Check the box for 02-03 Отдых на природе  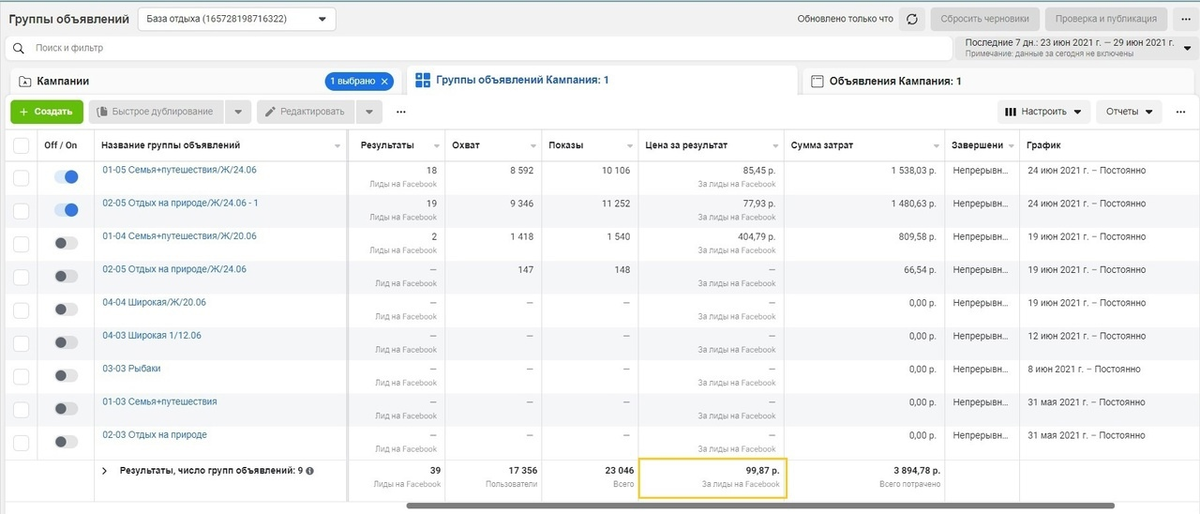coord(21,441)
